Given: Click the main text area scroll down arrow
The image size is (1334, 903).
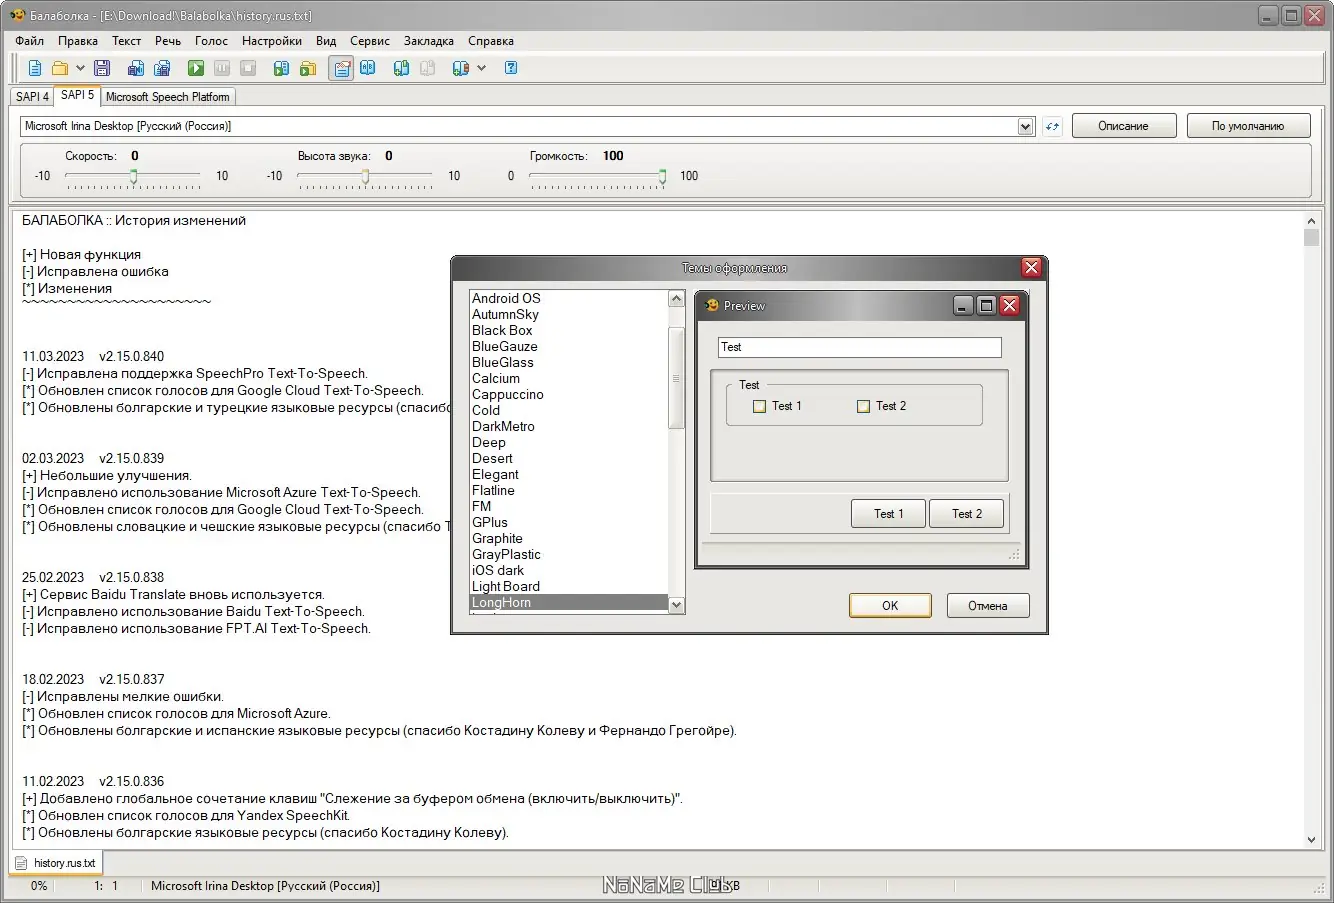Looking at the screenshot, I should (1312, 840).
